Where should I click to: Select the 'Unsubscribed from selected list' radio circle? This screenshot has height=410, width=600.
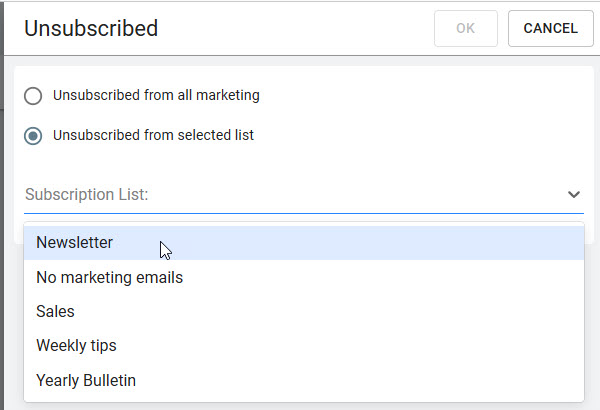[34, 135]
